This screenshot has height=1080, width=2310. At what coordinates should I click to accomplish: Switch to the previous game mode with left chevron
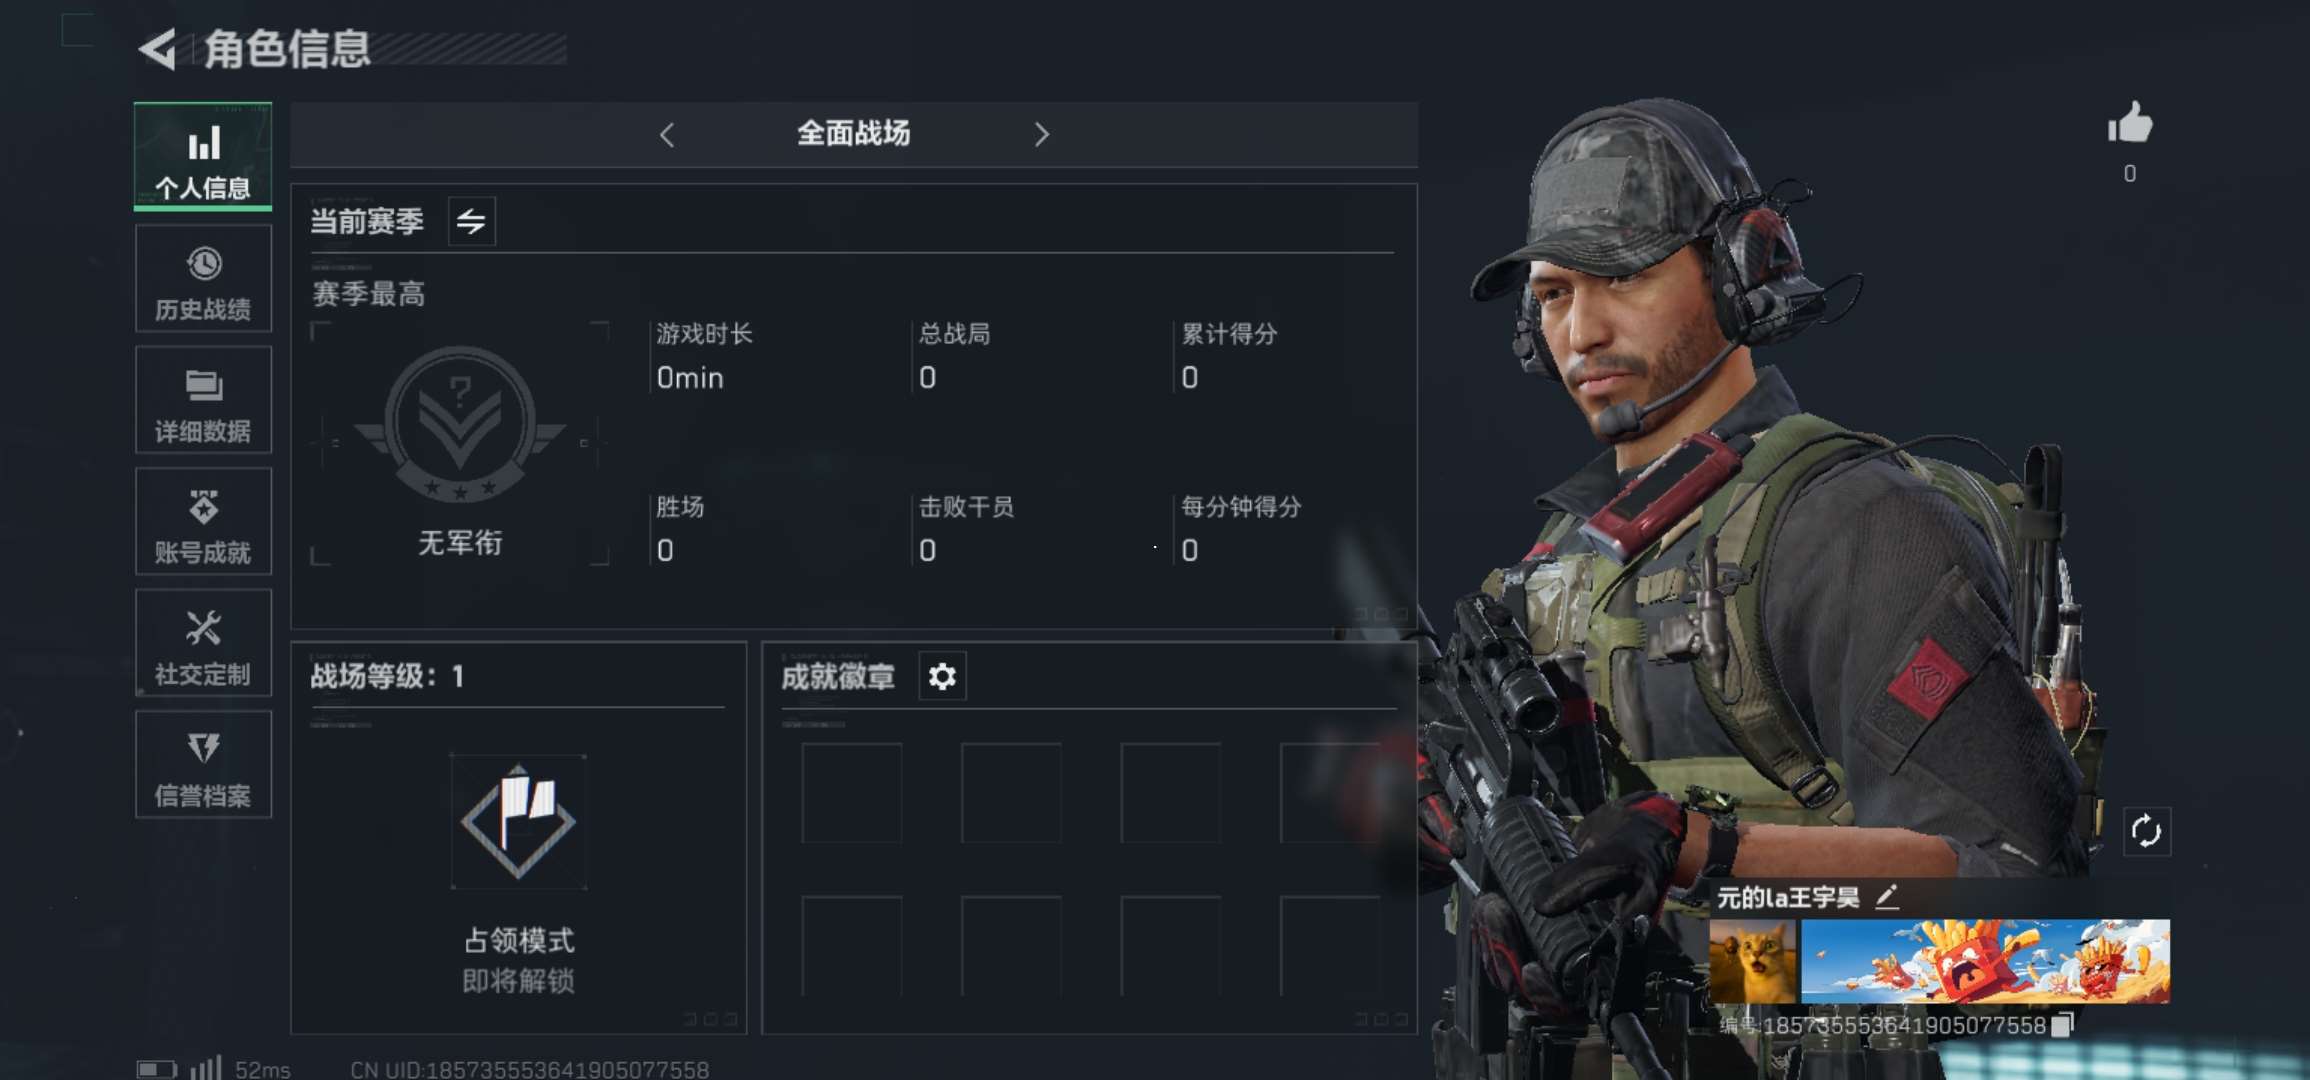click(x=667, y=134)
